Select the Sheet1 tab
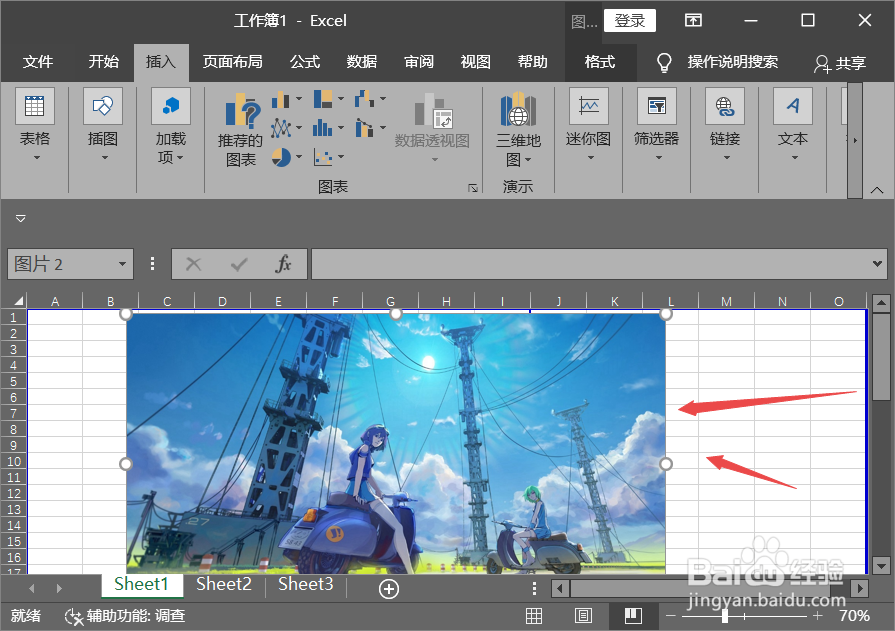 pyautogui.click(x=142, y=584)
